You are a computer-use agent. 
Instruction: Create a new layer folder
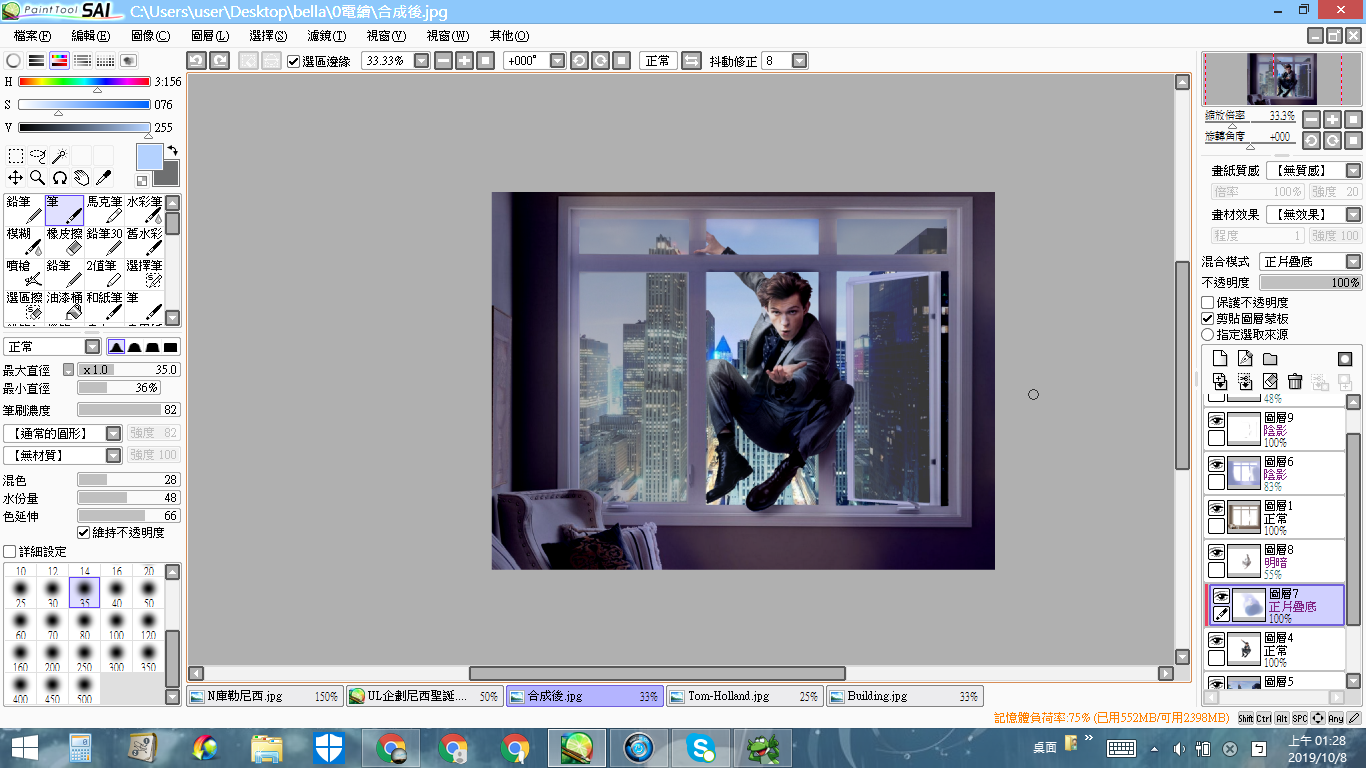click(1270, 359)
